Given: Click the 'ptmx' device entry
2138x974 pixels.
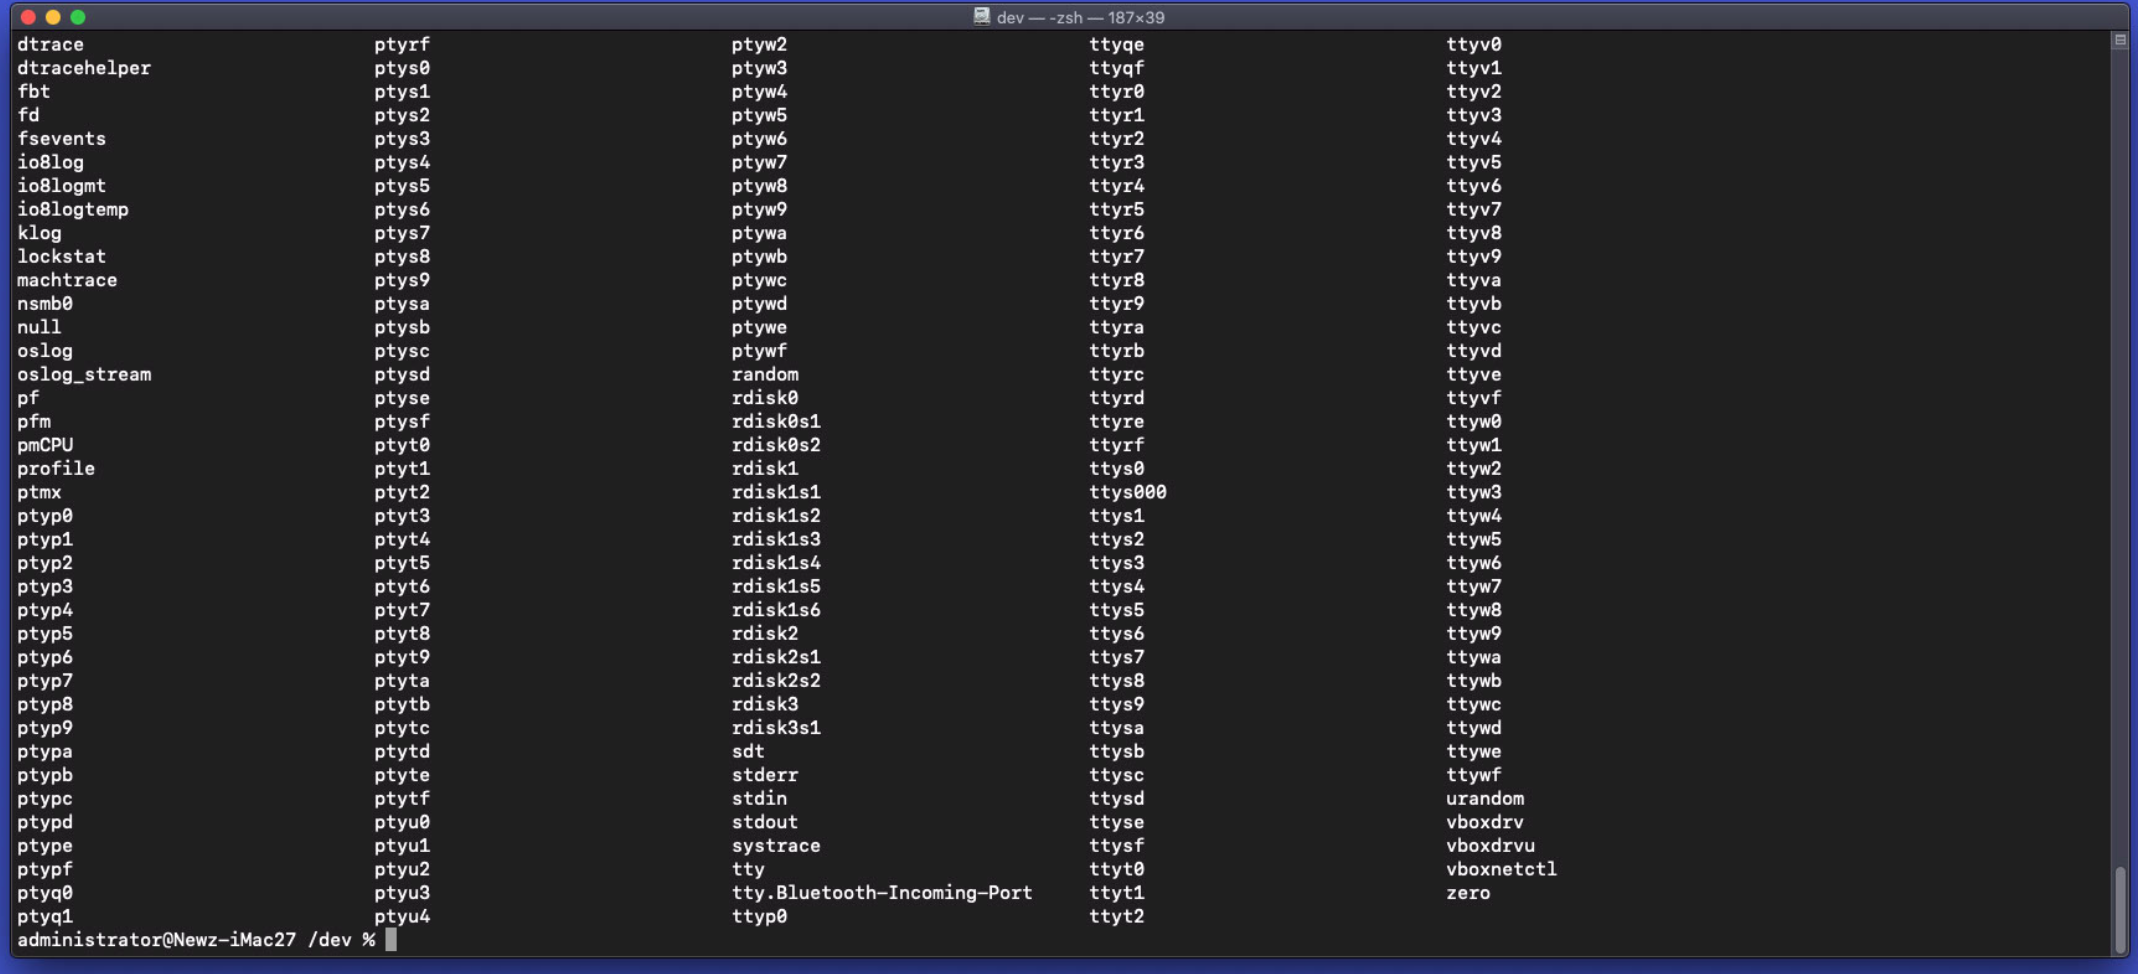Looking at the screenshot, I should [39, 492].
